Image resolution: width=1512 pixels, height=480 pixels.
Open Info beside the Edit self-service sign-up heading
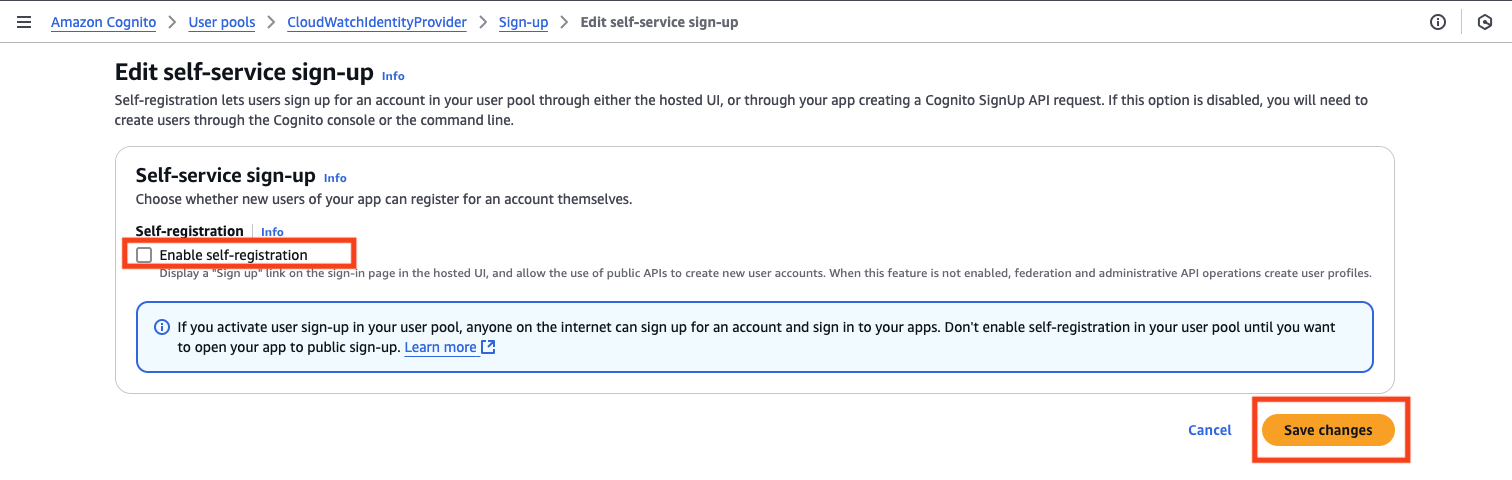pyautogui.click(x=393, y=76)
